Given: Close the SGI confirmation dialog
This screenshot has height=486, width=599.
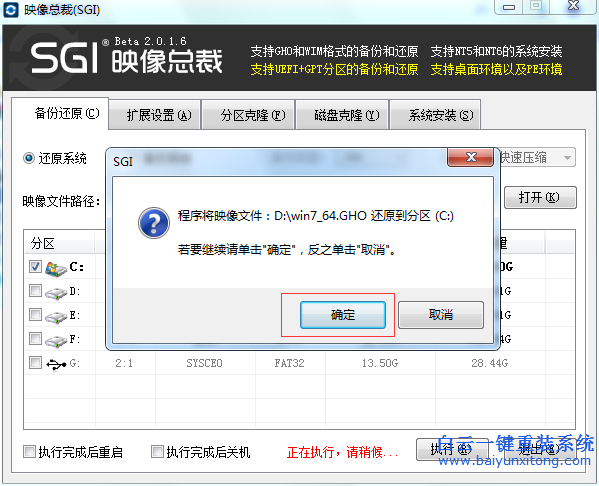Looking at the screenshot, I should coord(470,157).
